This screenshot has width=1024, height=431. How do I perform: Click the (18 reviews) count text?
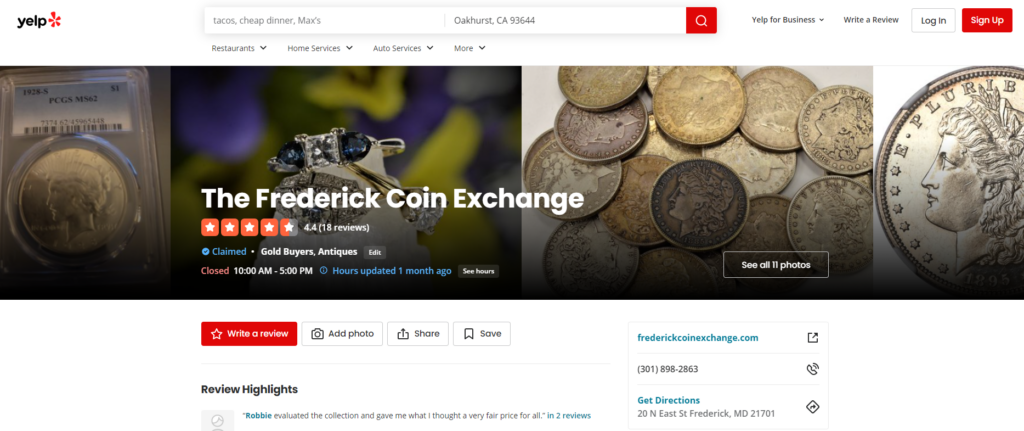344,227
